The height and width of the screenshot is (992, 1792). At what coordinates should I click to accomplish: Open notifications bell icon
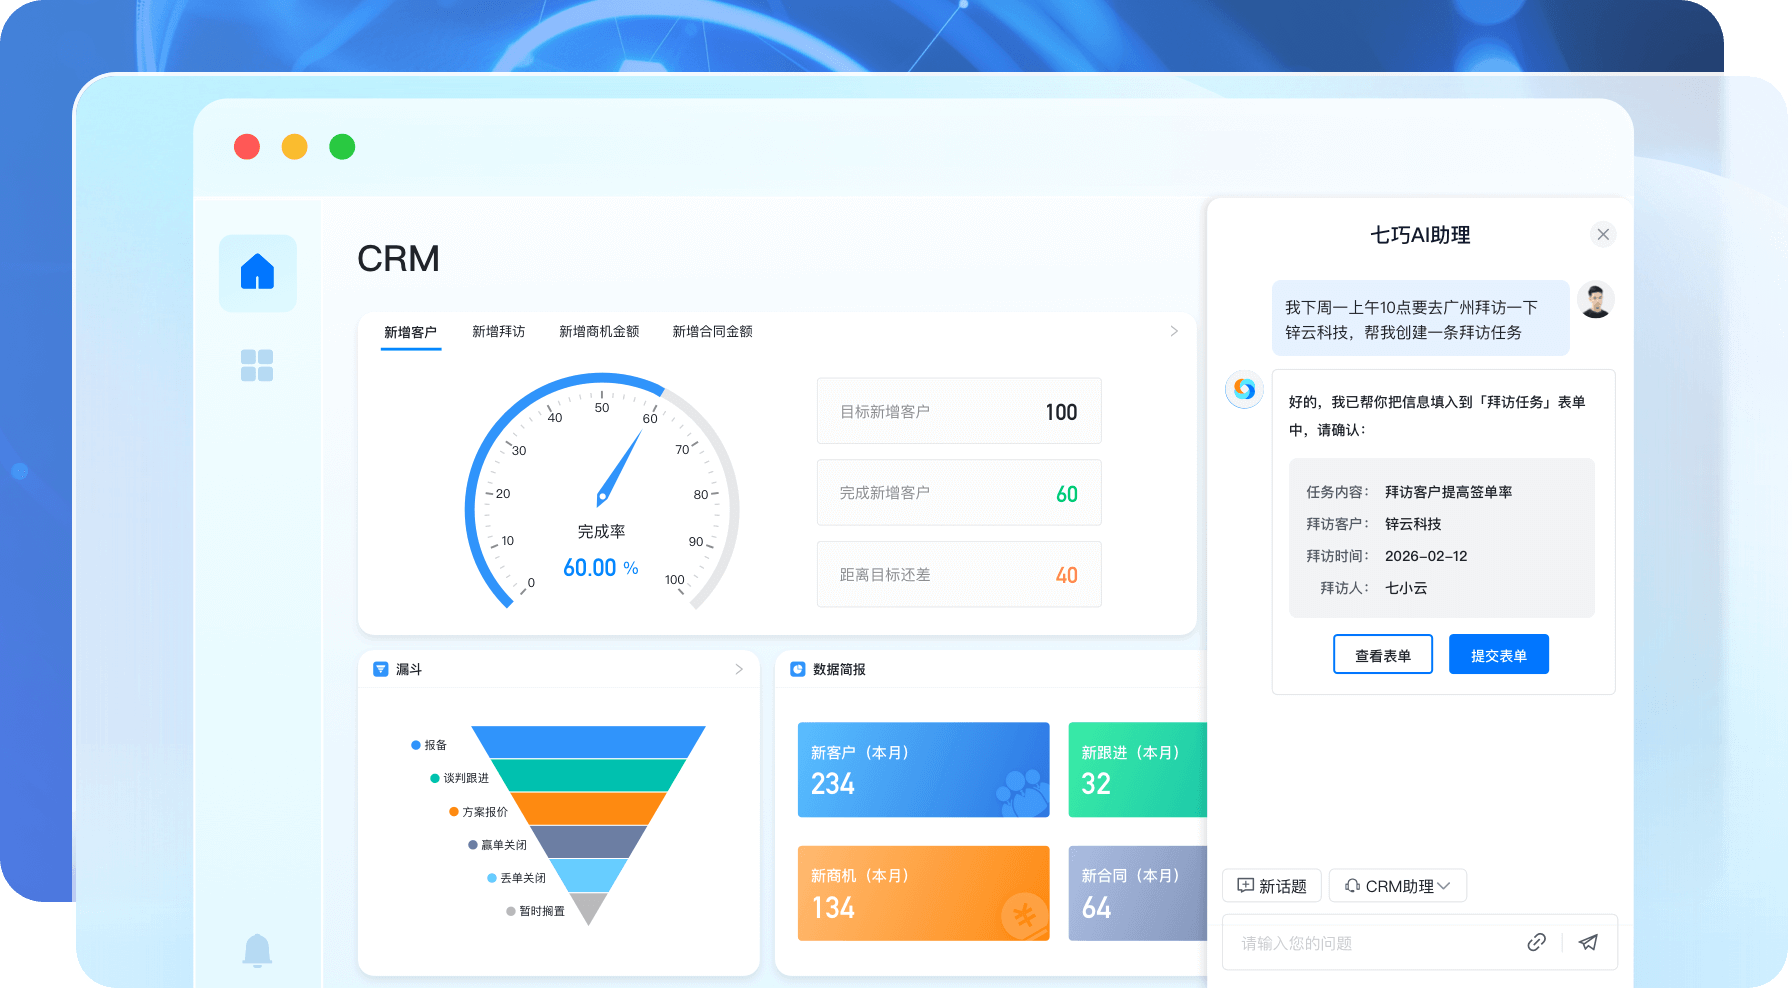[257, 949]
